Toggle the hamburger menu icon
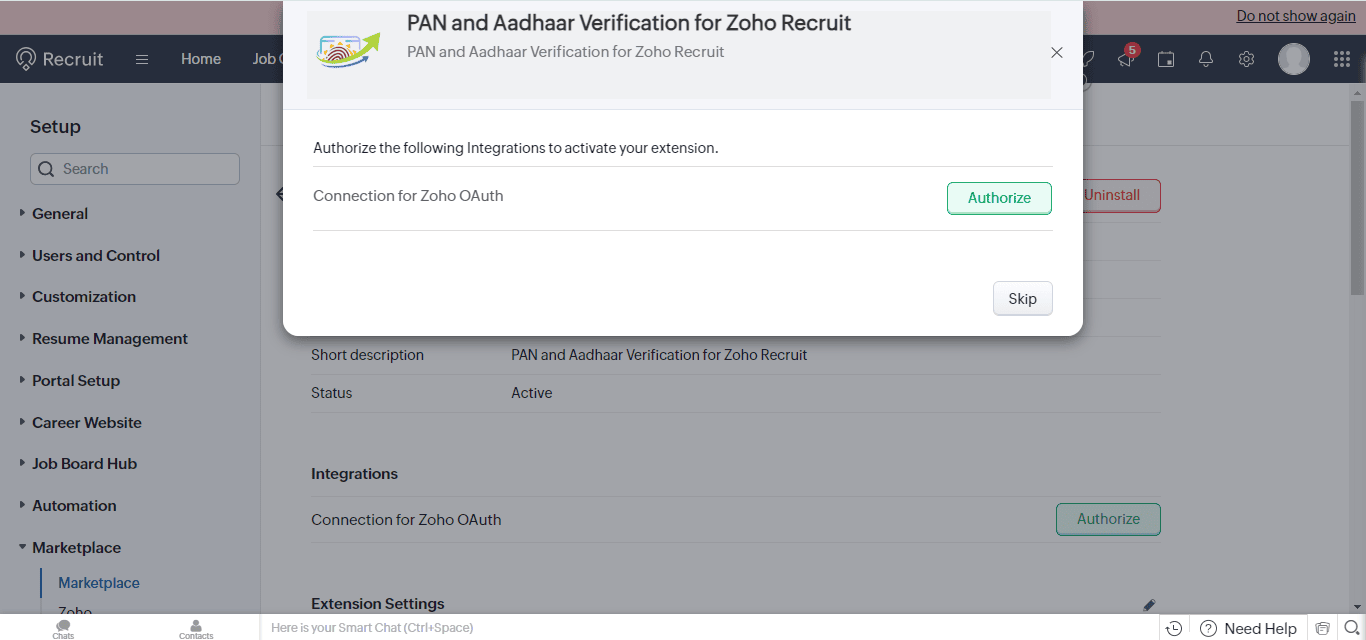The height and width of the screenshot is (640, 1366). (x=142, y=59)
